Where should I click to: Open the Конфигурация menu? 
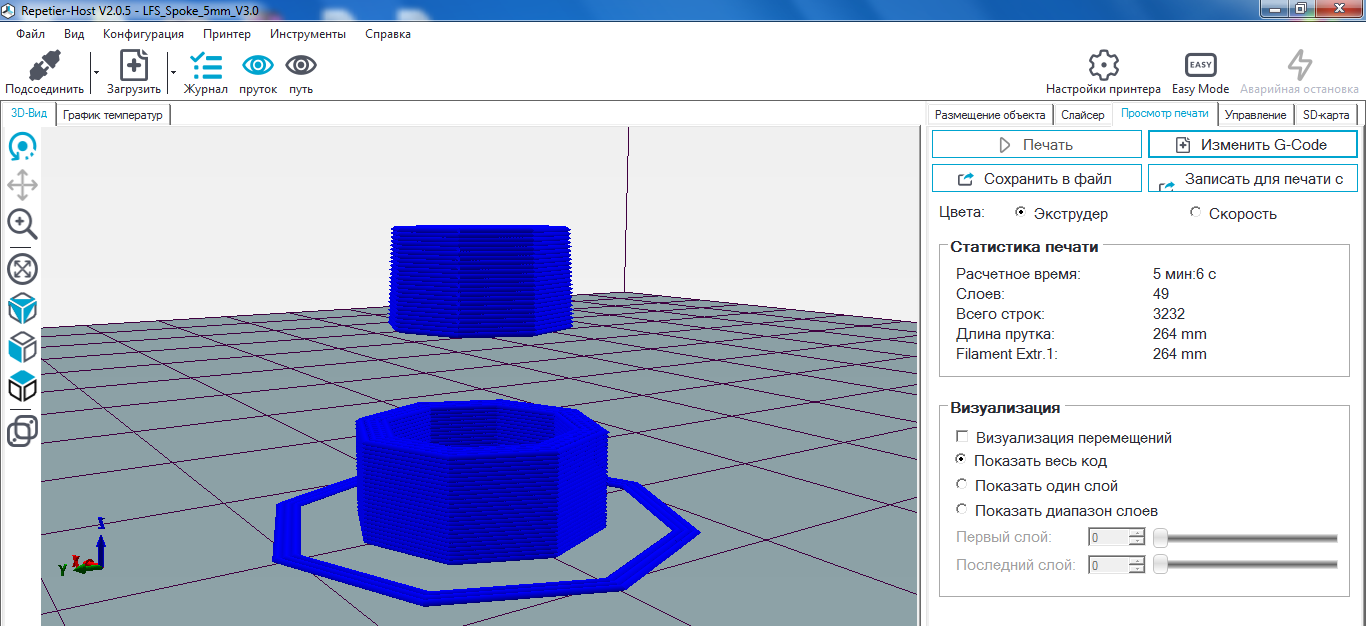coord(143,34)
